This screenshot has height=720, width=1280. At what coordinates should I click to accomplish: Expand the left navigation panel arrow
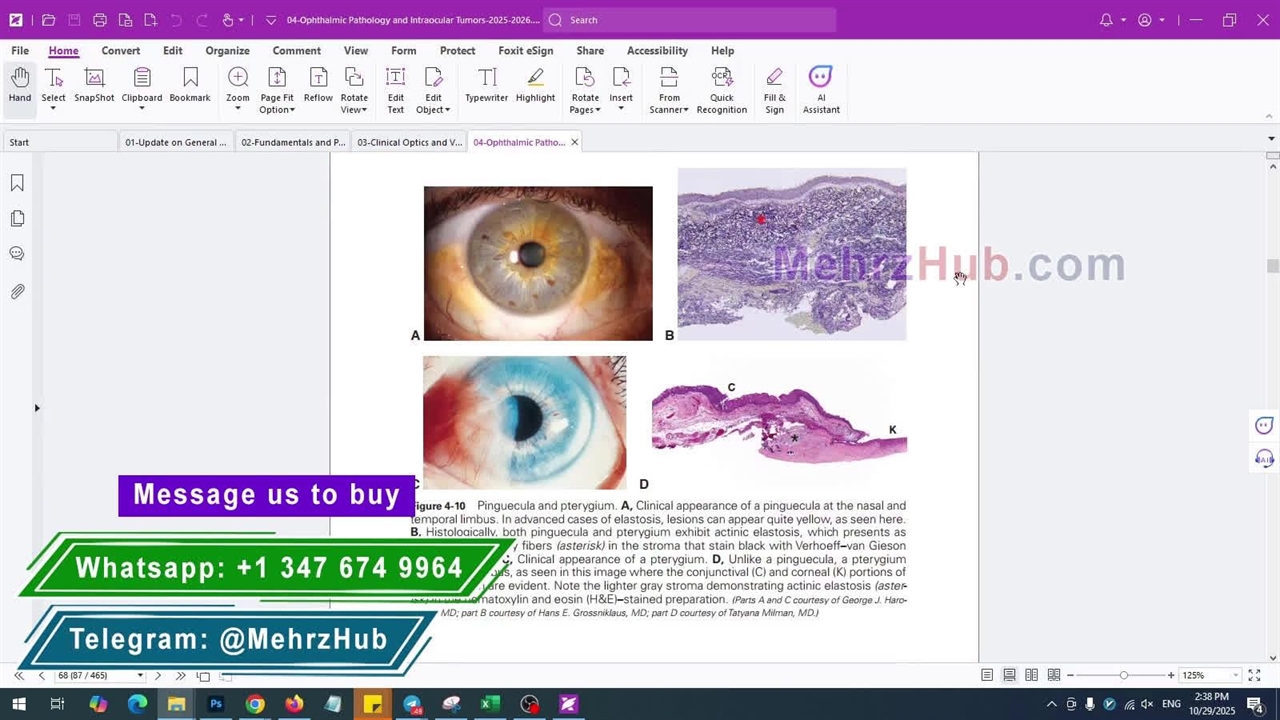[x=37, y=408]
